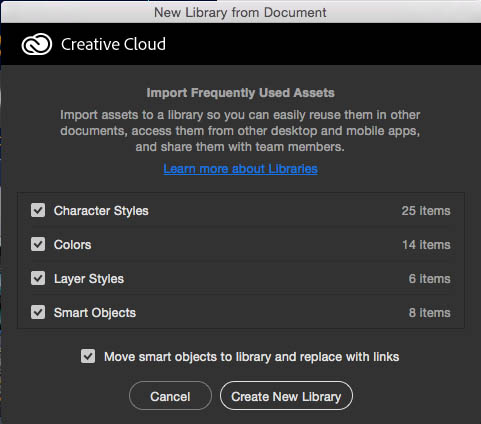Click the 6 items count
This screenshot has width=481, height=424.
point(430,279)
